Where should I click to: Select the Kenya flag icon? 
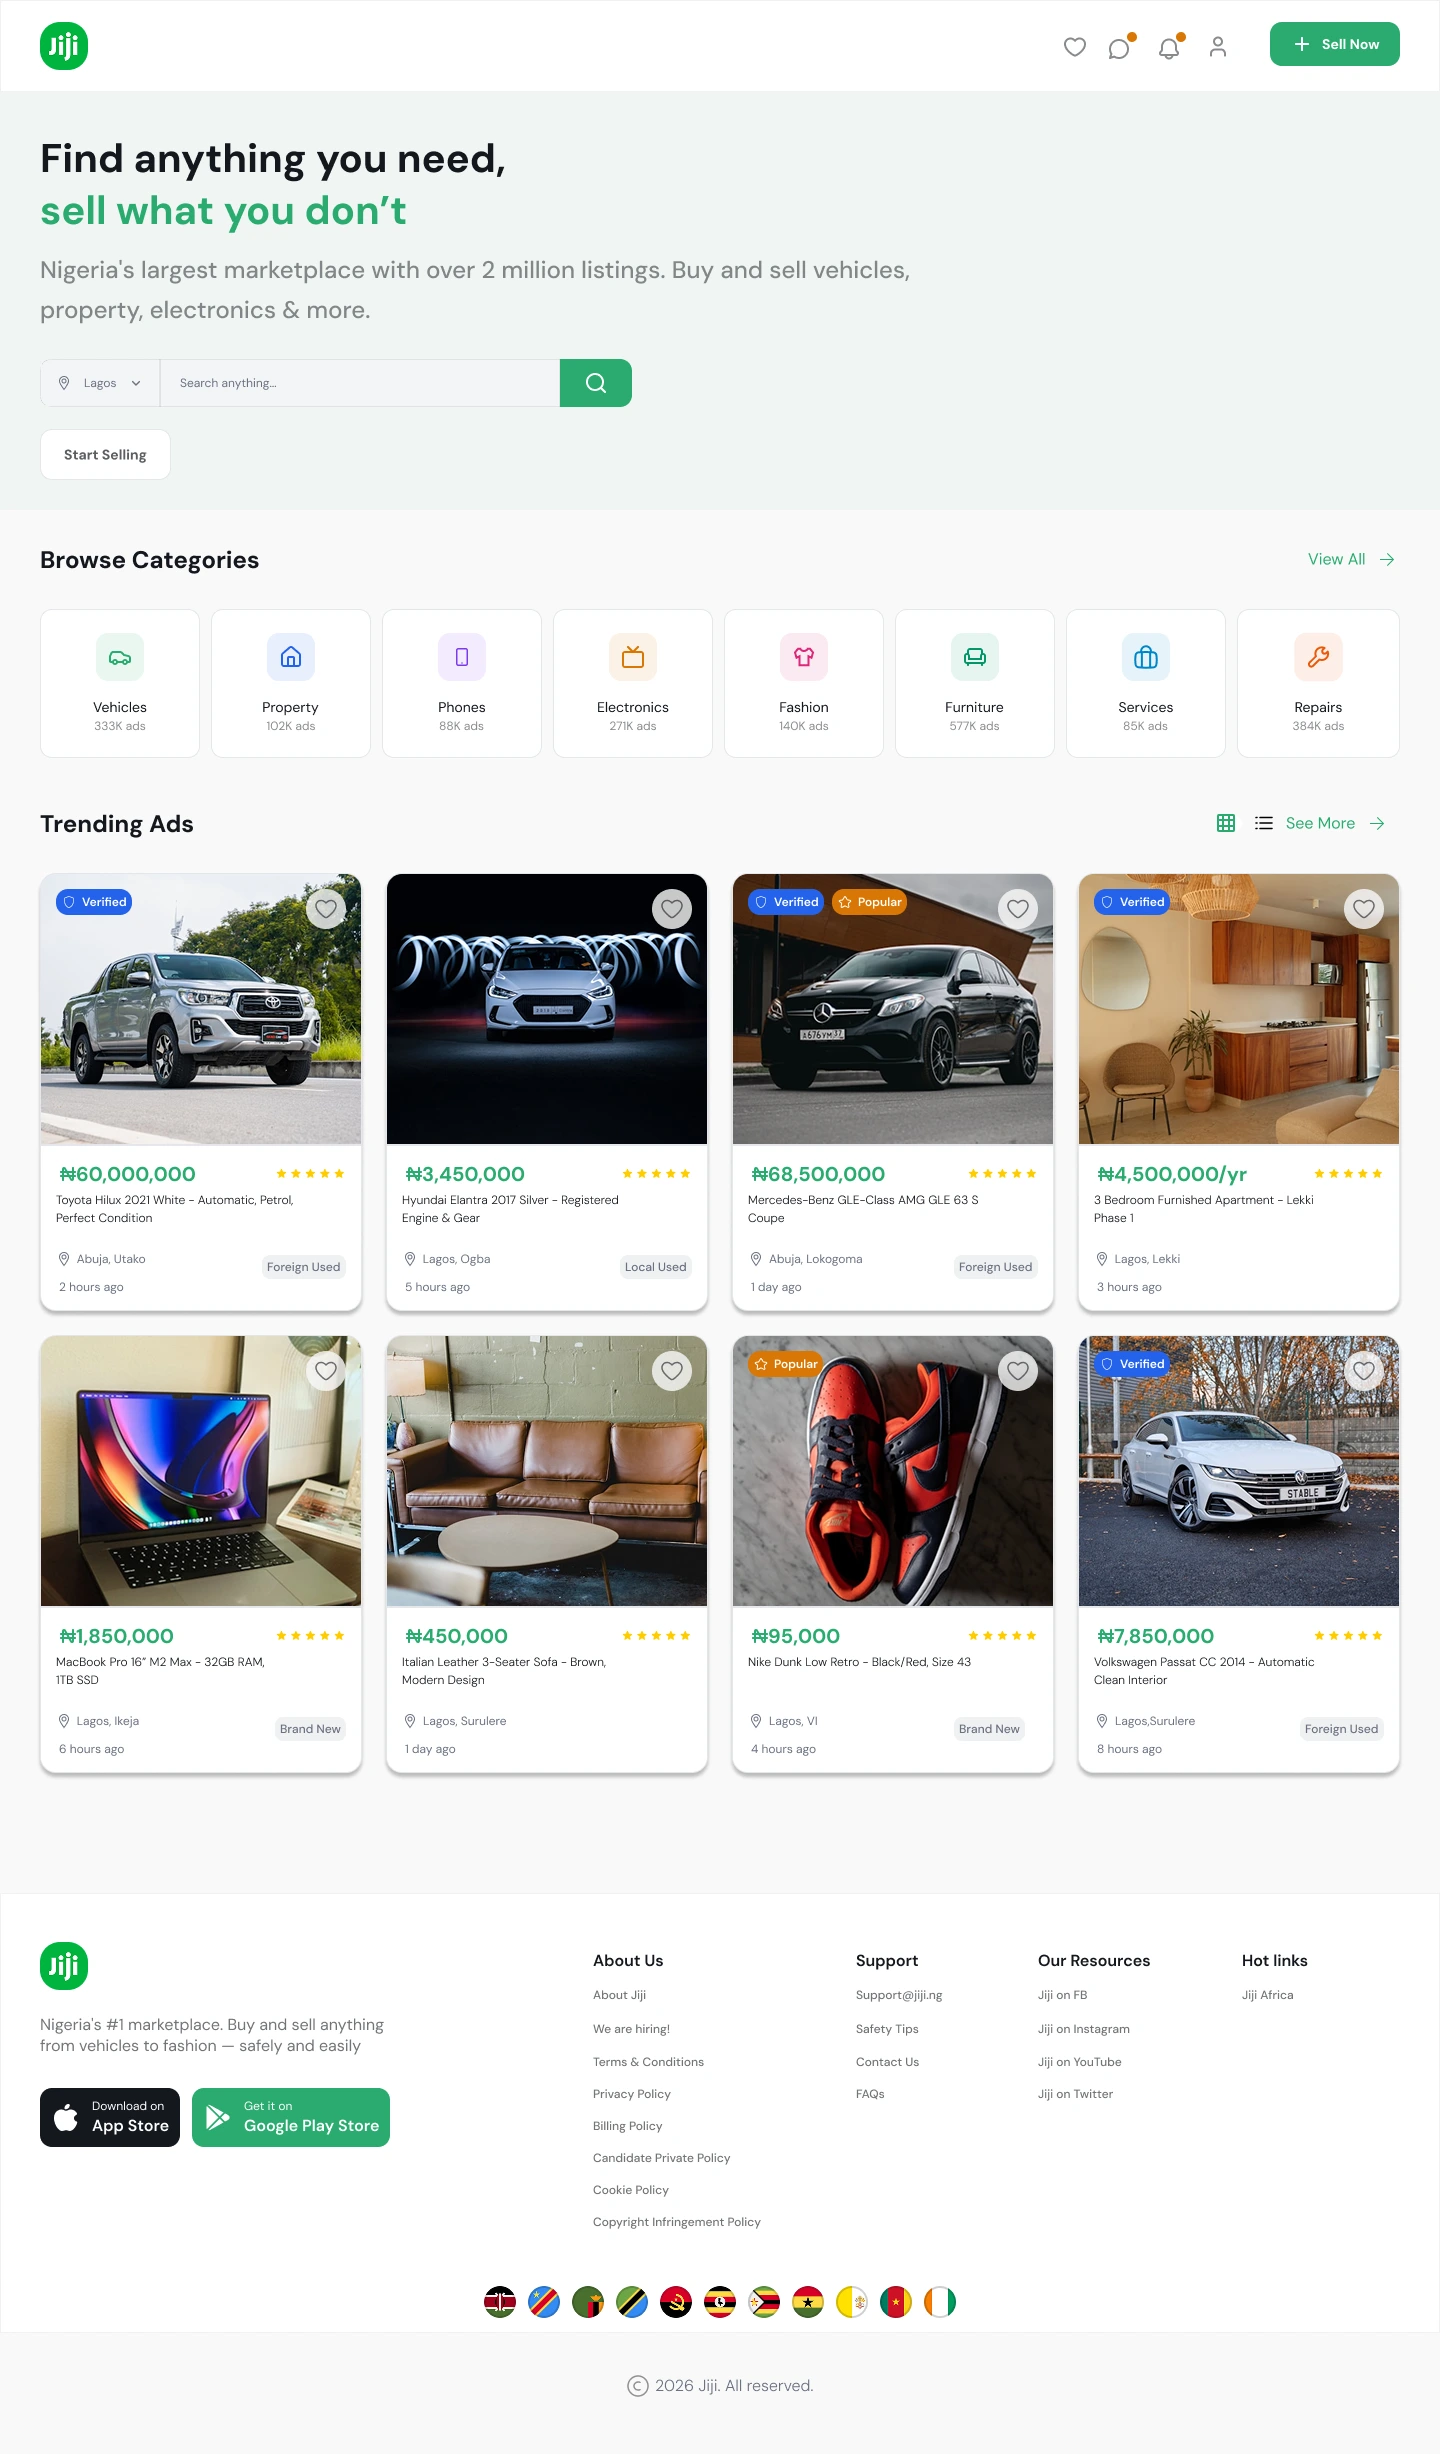tap(500, 2302)
